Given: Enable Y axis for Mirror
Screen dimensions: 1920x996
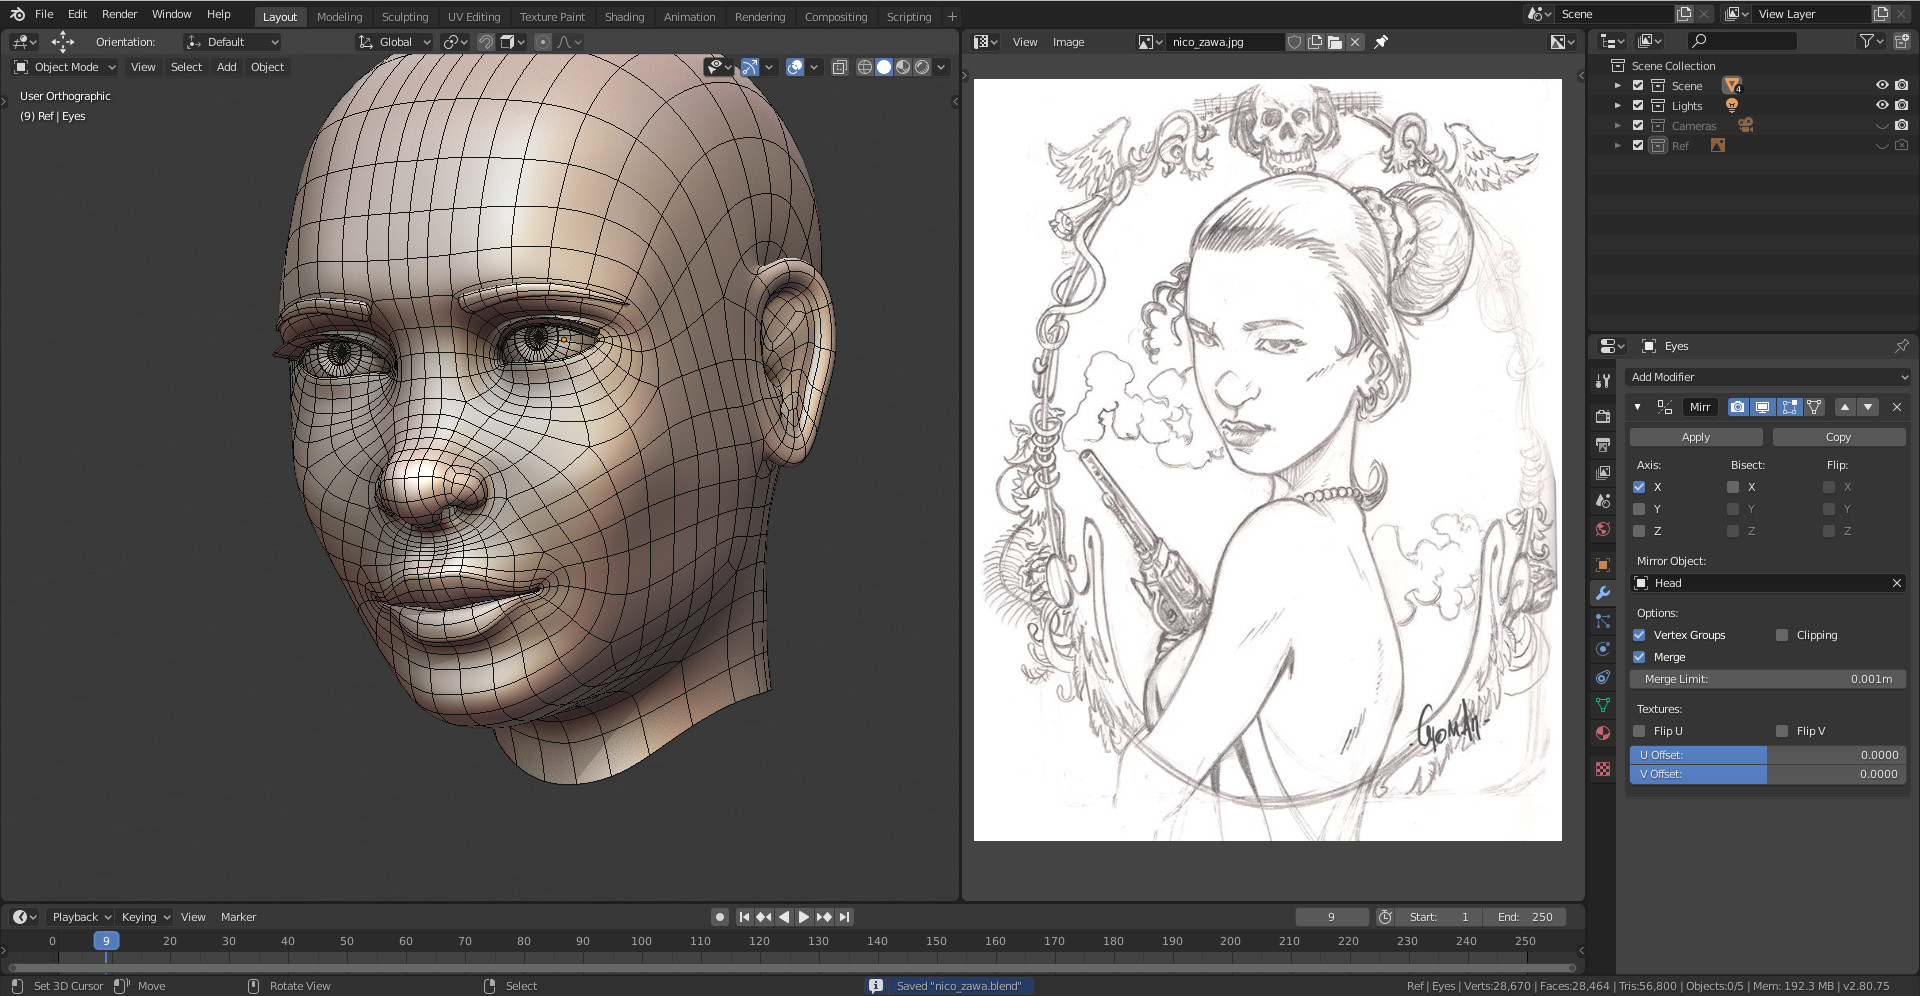Looking at the screenshot, I should point(1639,509).
